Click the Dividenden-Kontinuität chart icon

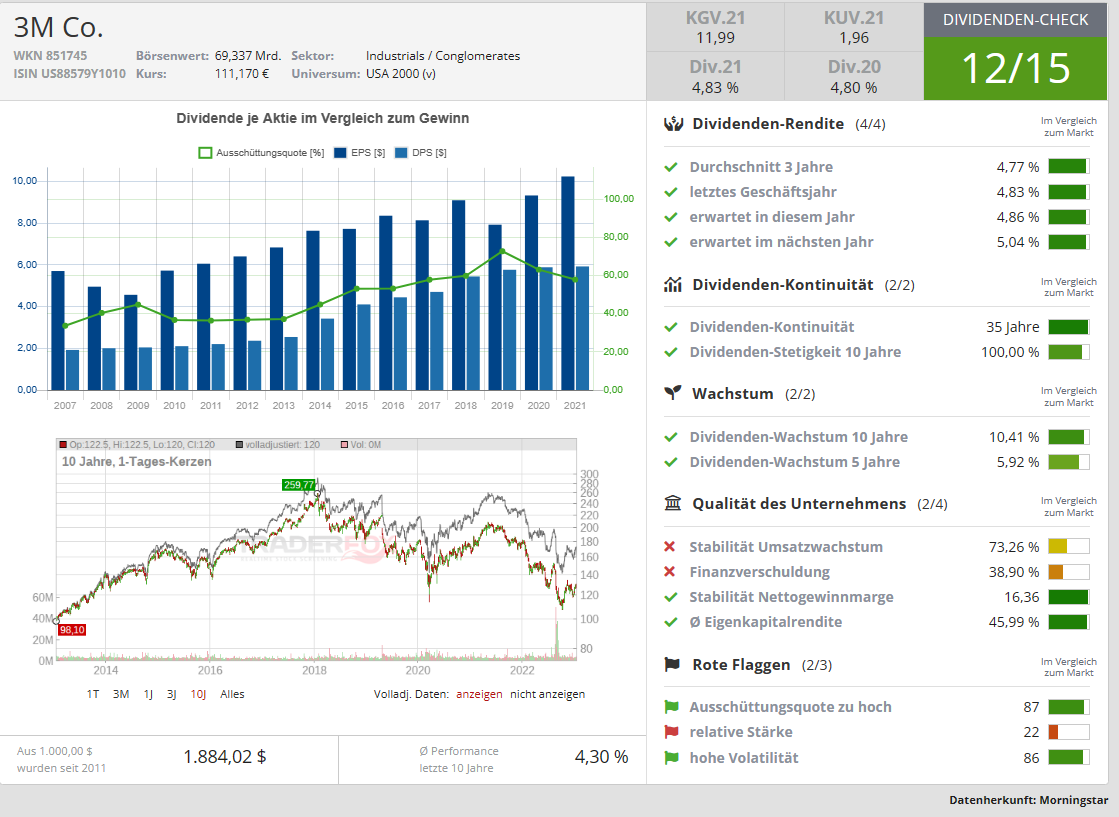(673, 285)
